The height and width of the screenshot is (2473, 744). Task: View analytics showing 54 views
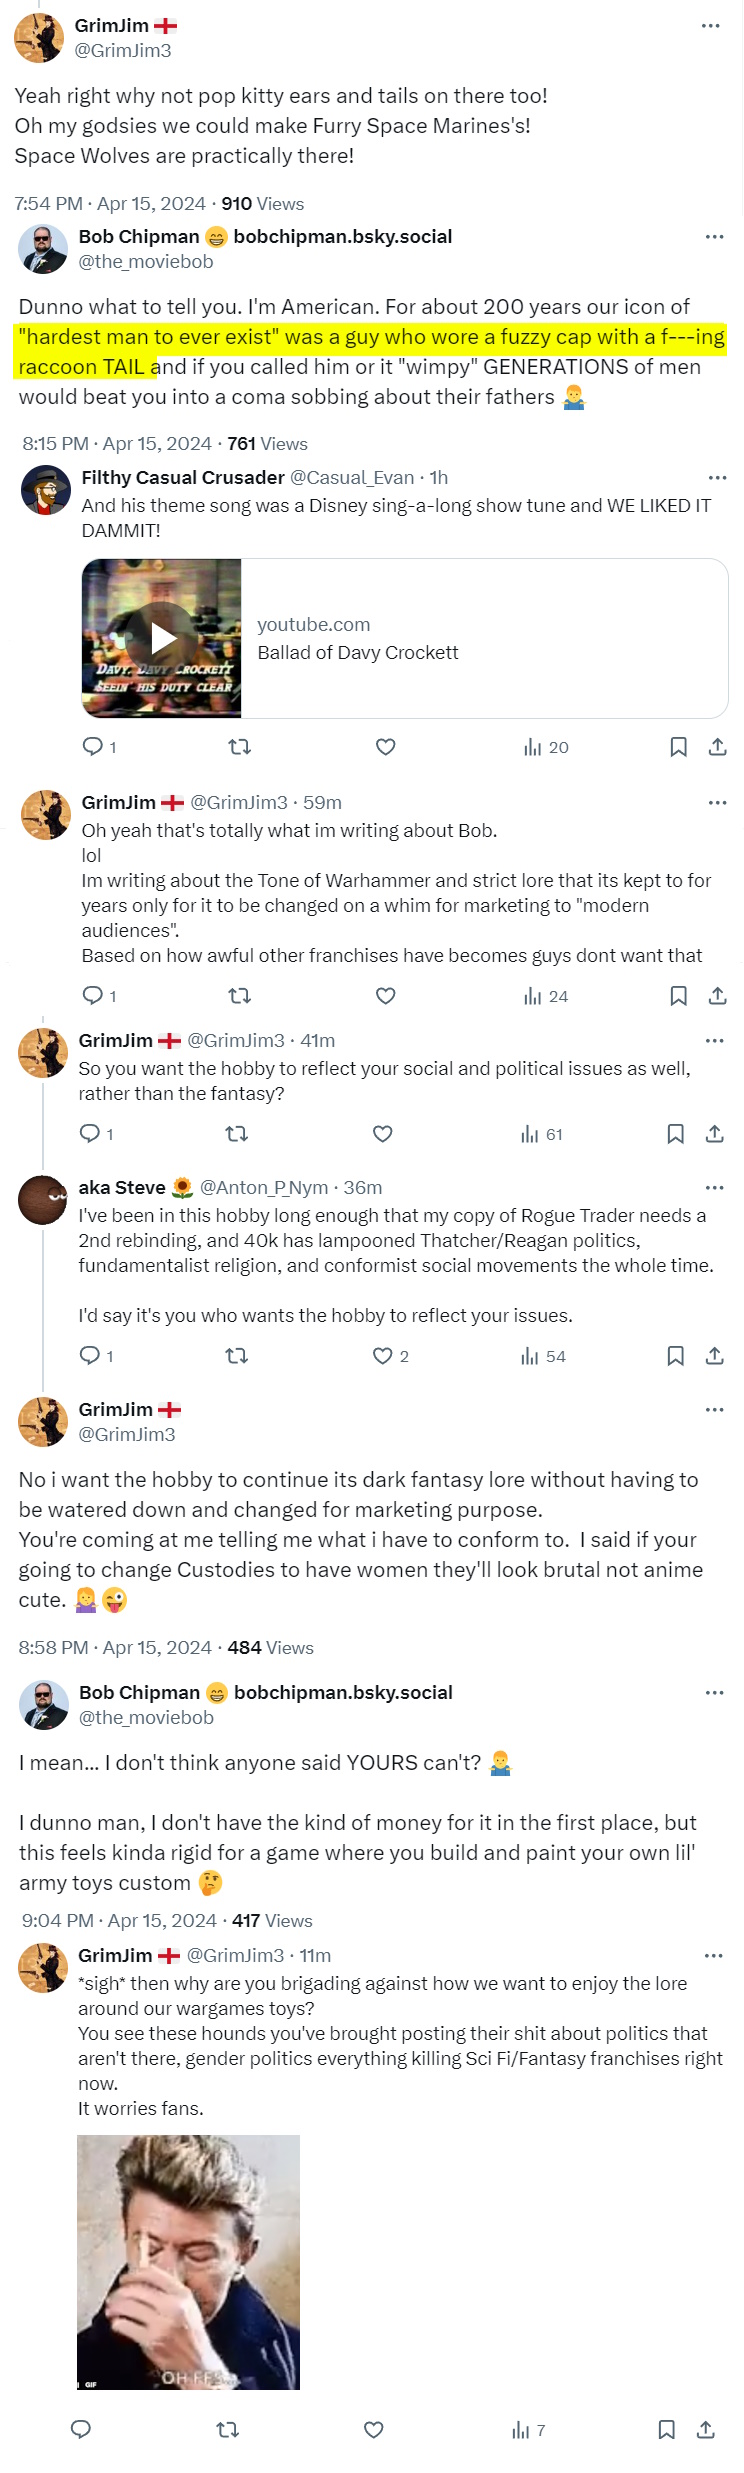pos(543,1356)
